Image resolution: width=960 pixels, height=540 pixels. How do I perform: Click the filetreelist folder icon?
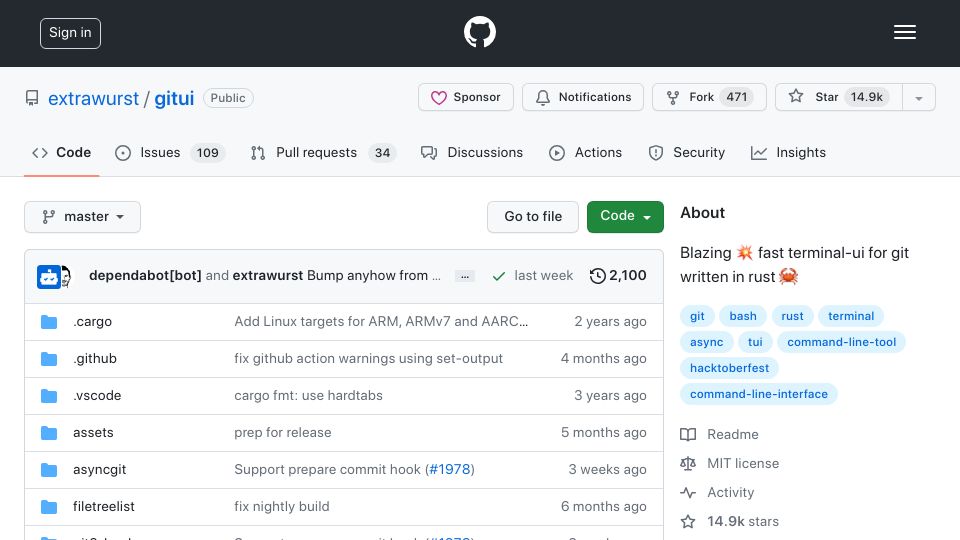pos(49,507)
